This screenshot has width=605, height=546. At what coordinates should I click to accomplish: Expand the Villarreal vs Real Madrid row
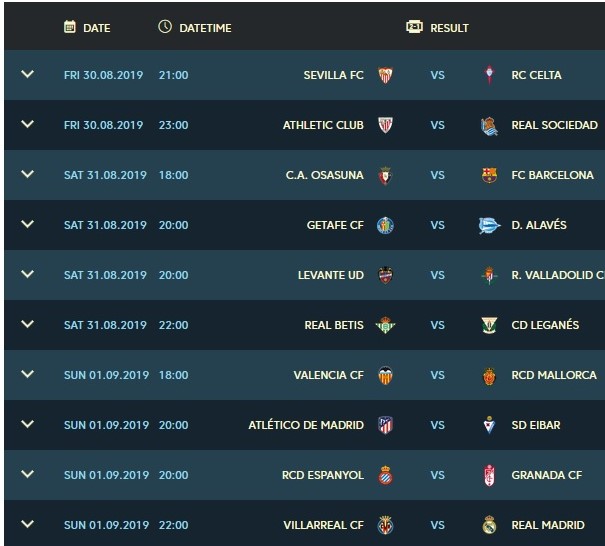point(28,524)
